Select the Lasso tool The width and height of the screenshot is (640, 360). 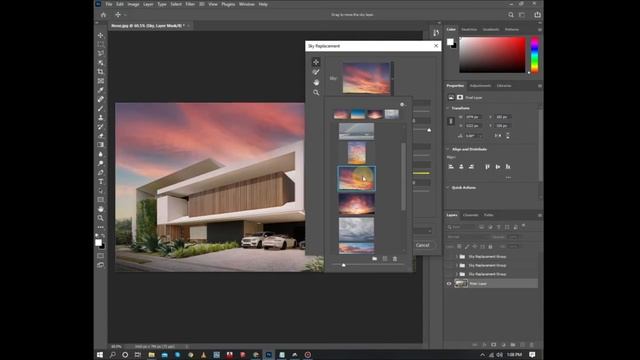pyautogui.click(x=100, y=53)
